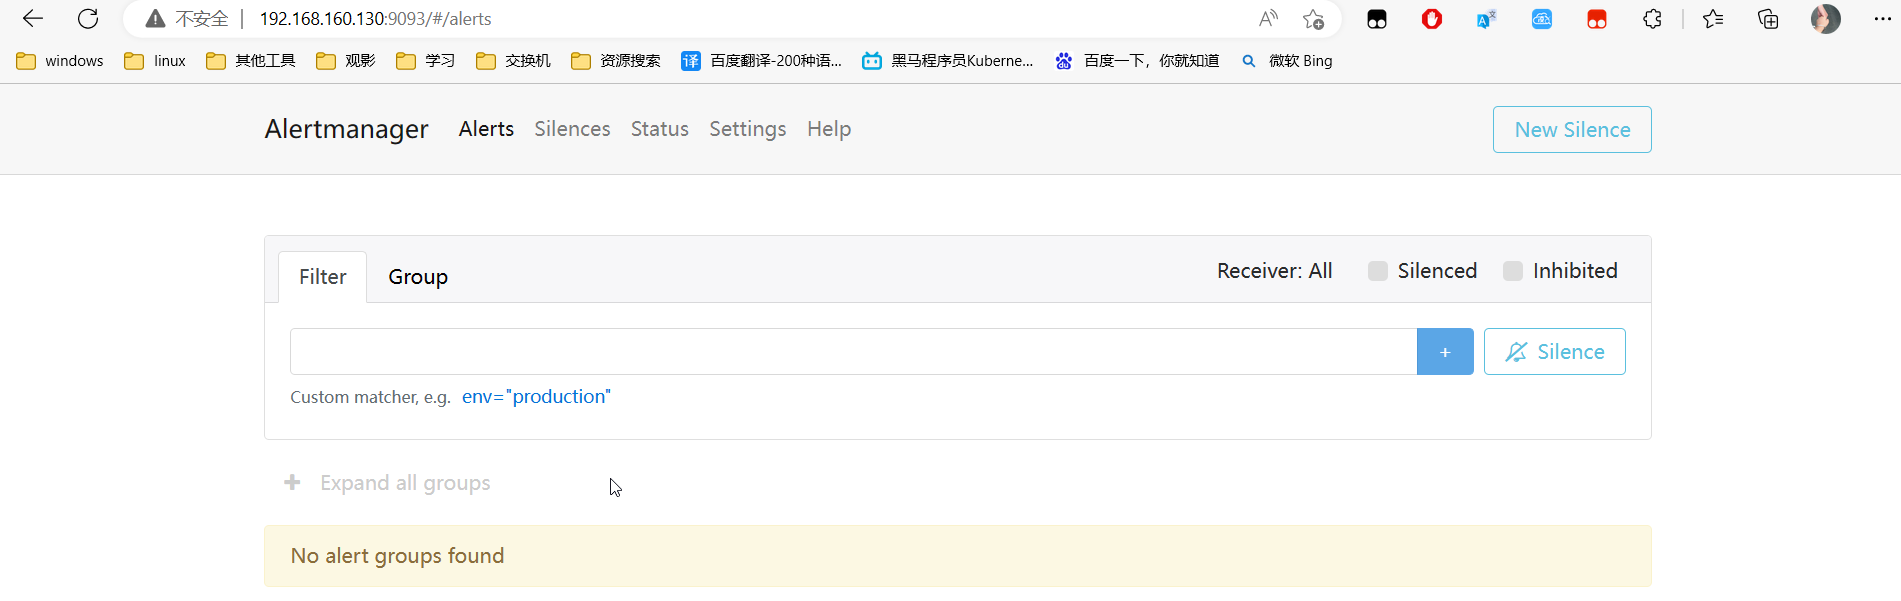This screenshot has height=601, width=1901.
Task: Click the browser address bar URL
Action: (x=375, y=19)
